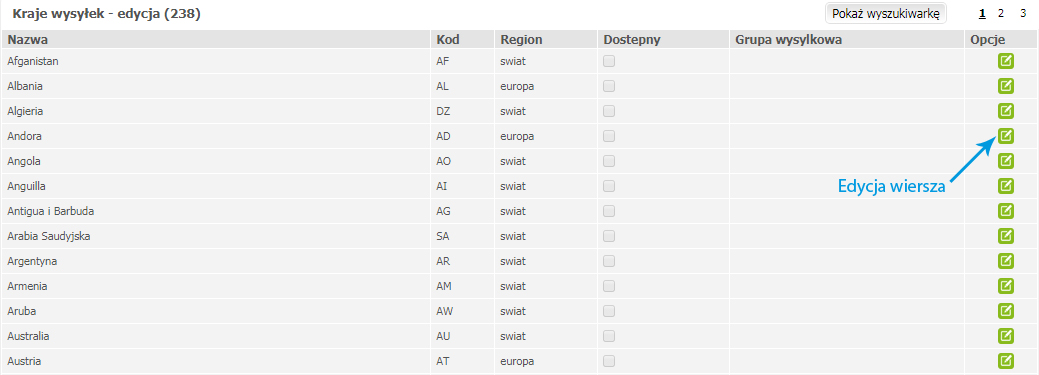The height and width of the screenshot is (375, 1039).
Task: Enable Dostepny checkbox for Anguilla
Action: [x=609, y=186]
